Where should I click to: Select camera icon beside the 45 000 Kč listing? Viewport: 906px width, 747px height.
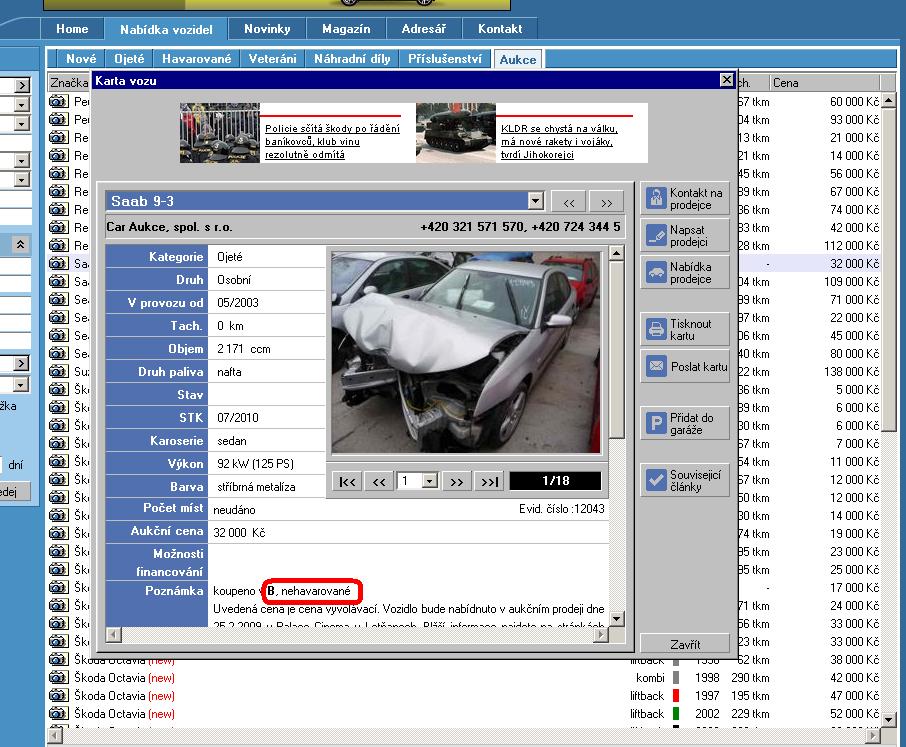[x=58, y=336]
